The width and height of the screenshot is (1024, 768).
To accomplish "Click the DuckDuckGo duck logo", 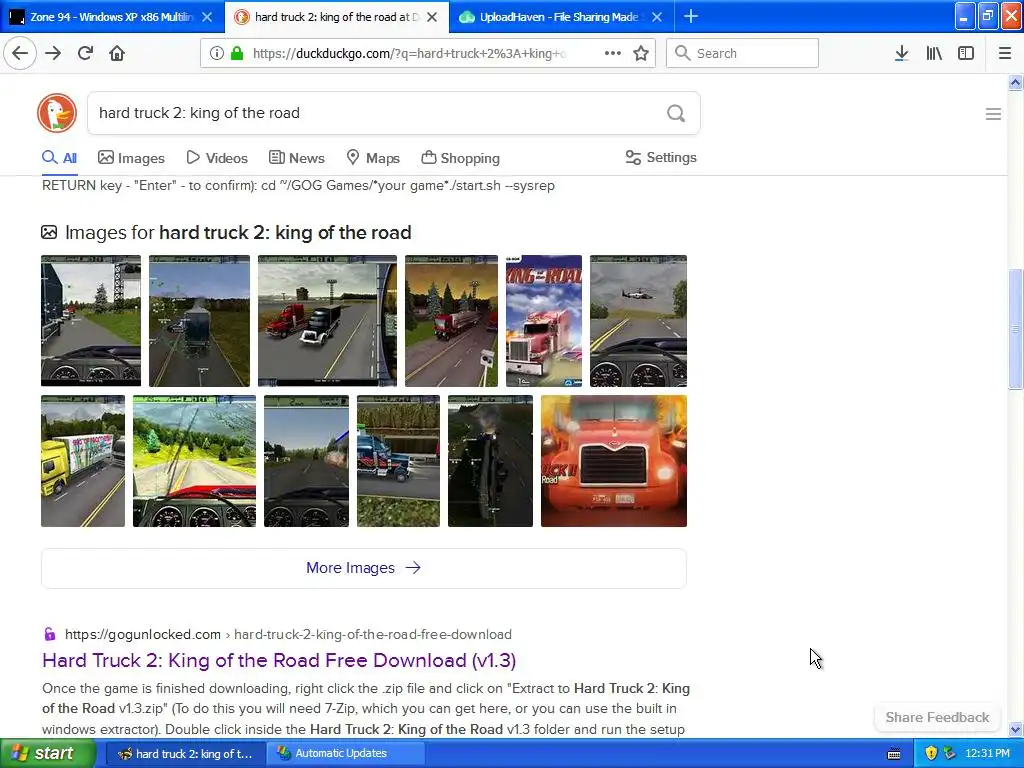I will tap(57, 113).
